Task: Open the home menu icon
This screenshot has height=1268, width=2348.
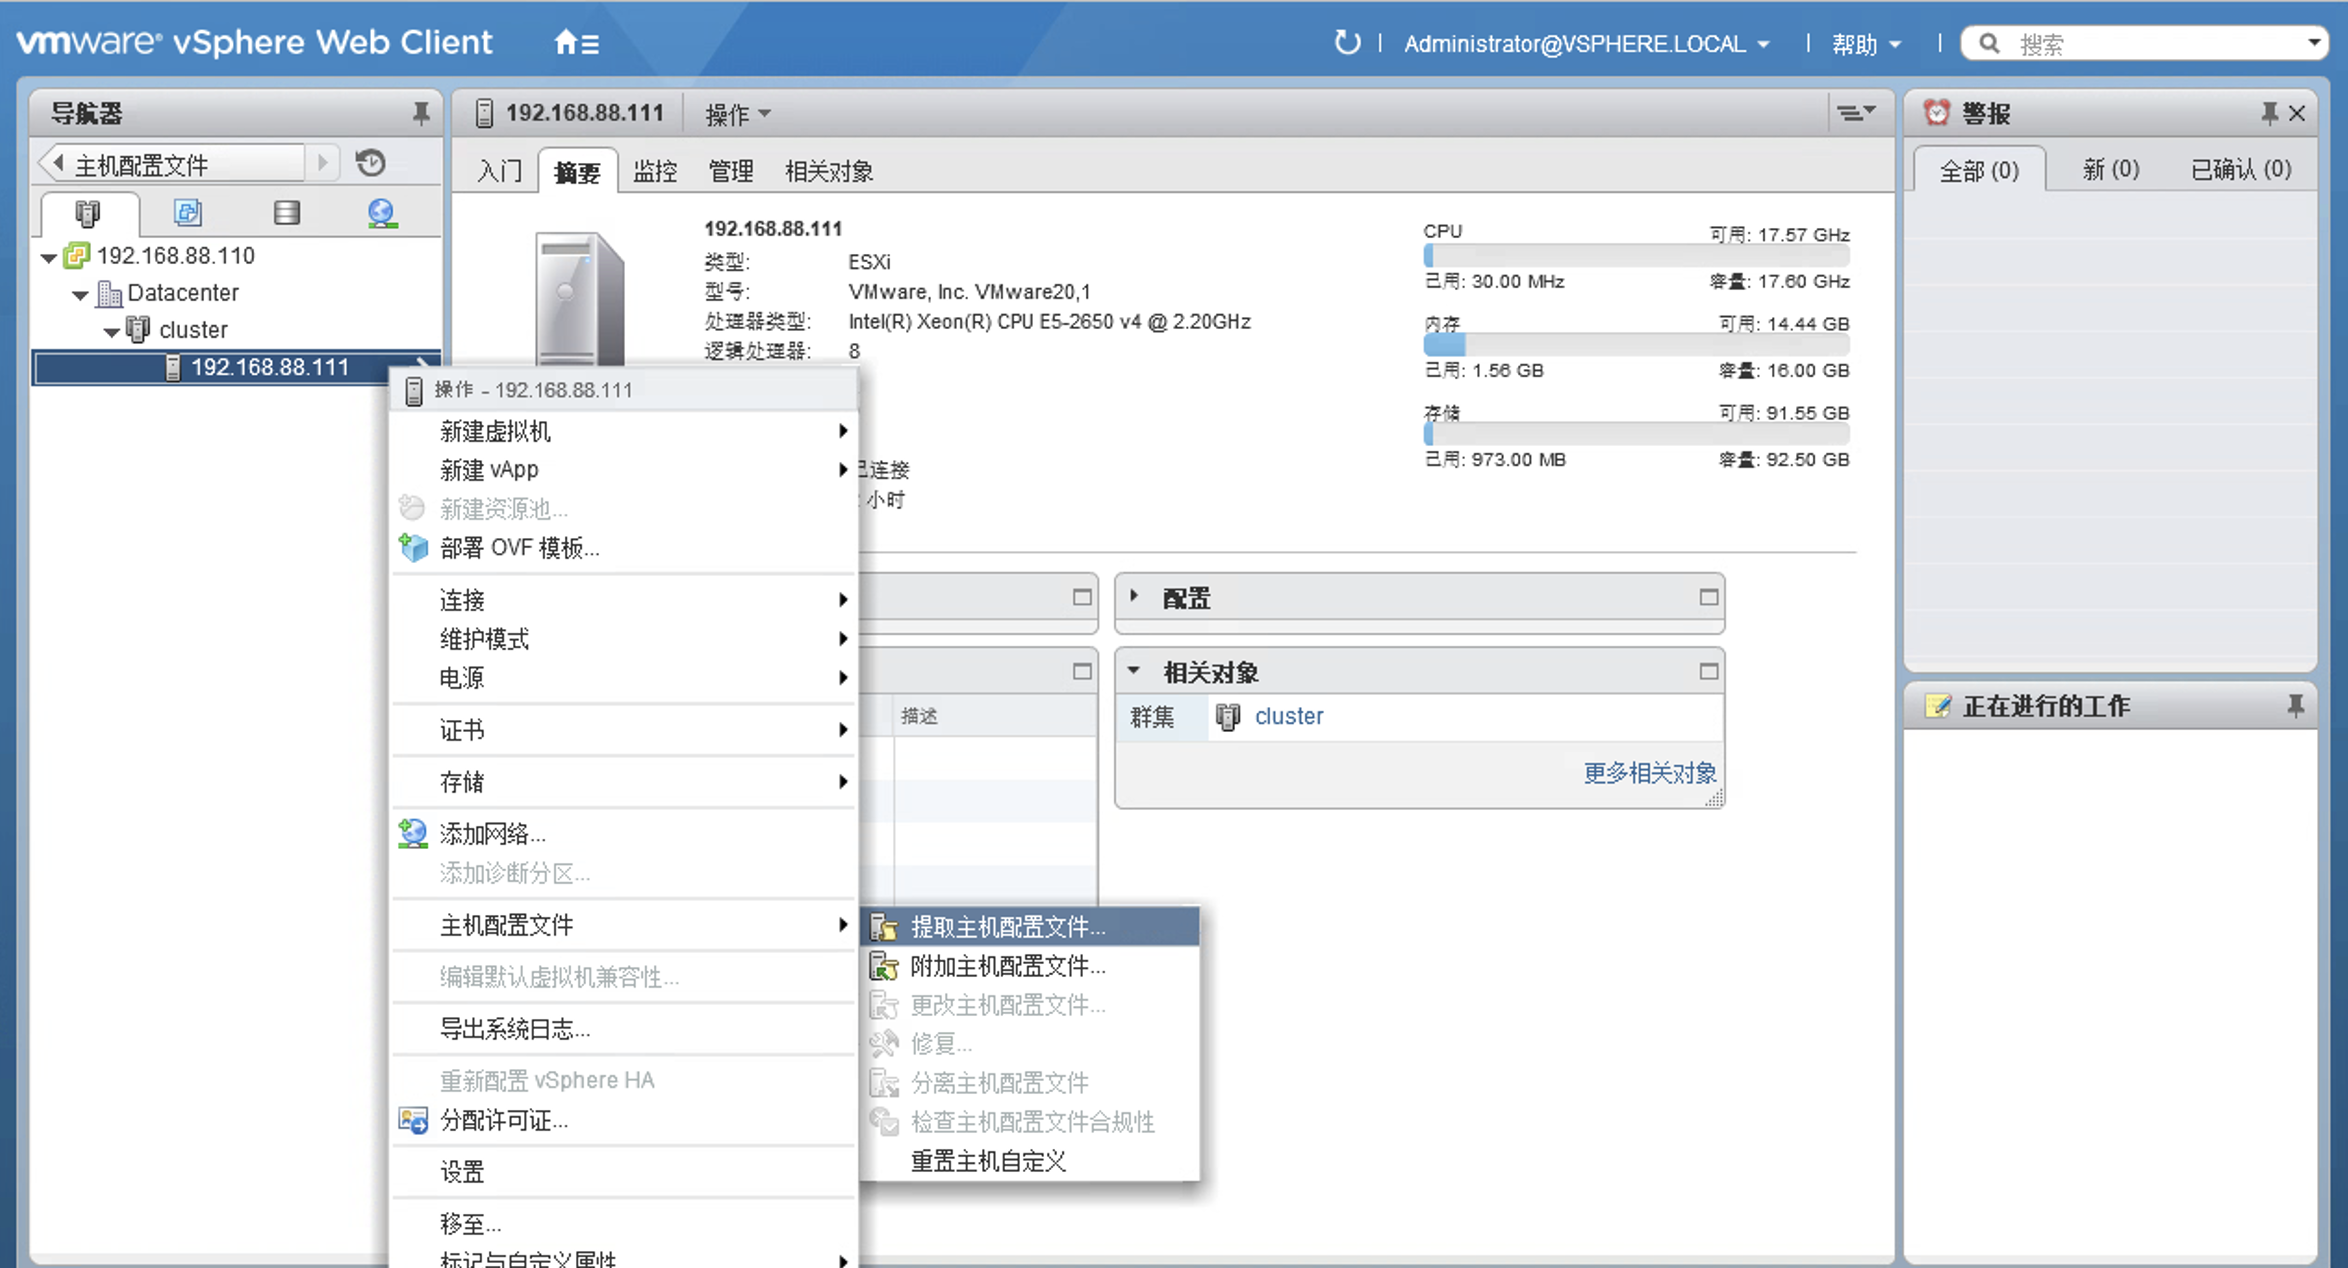Action: click(576, 43)
